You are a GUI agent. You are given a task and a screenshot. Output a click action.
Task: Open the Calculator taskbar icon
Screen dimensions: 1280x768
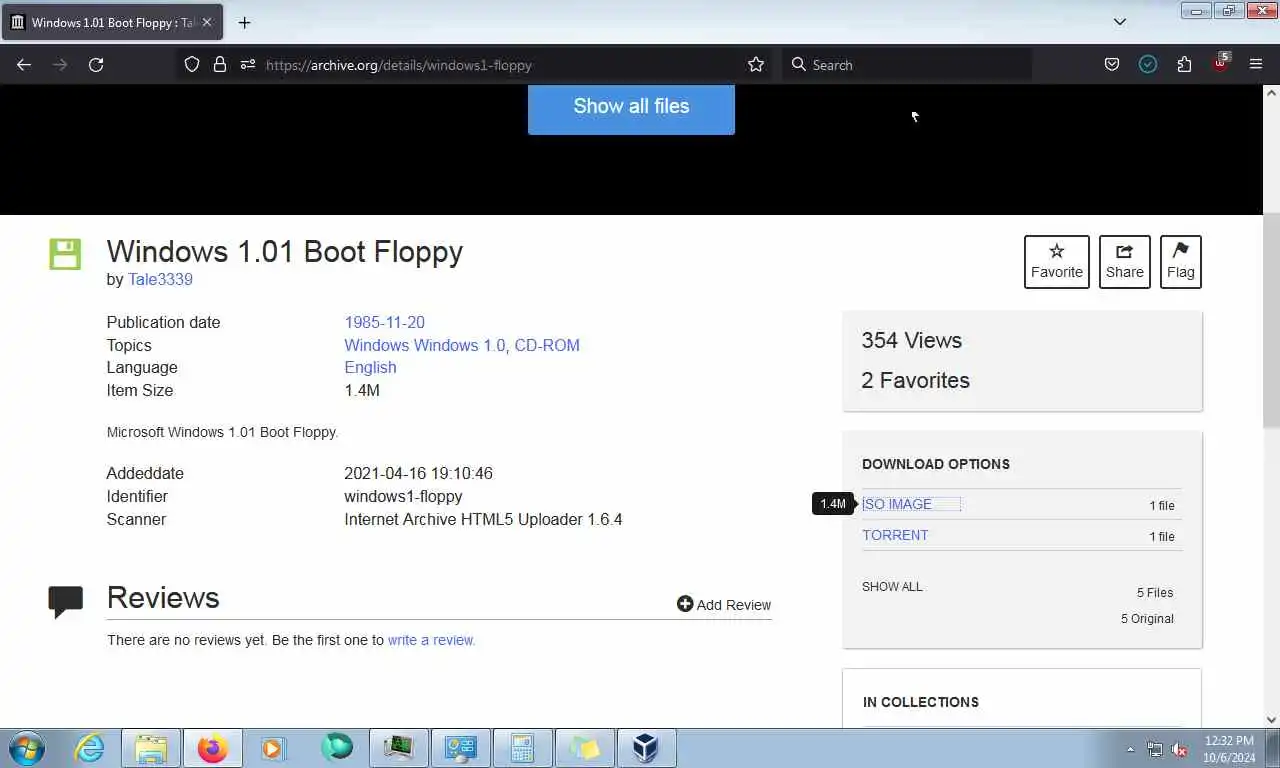(522, 748)
